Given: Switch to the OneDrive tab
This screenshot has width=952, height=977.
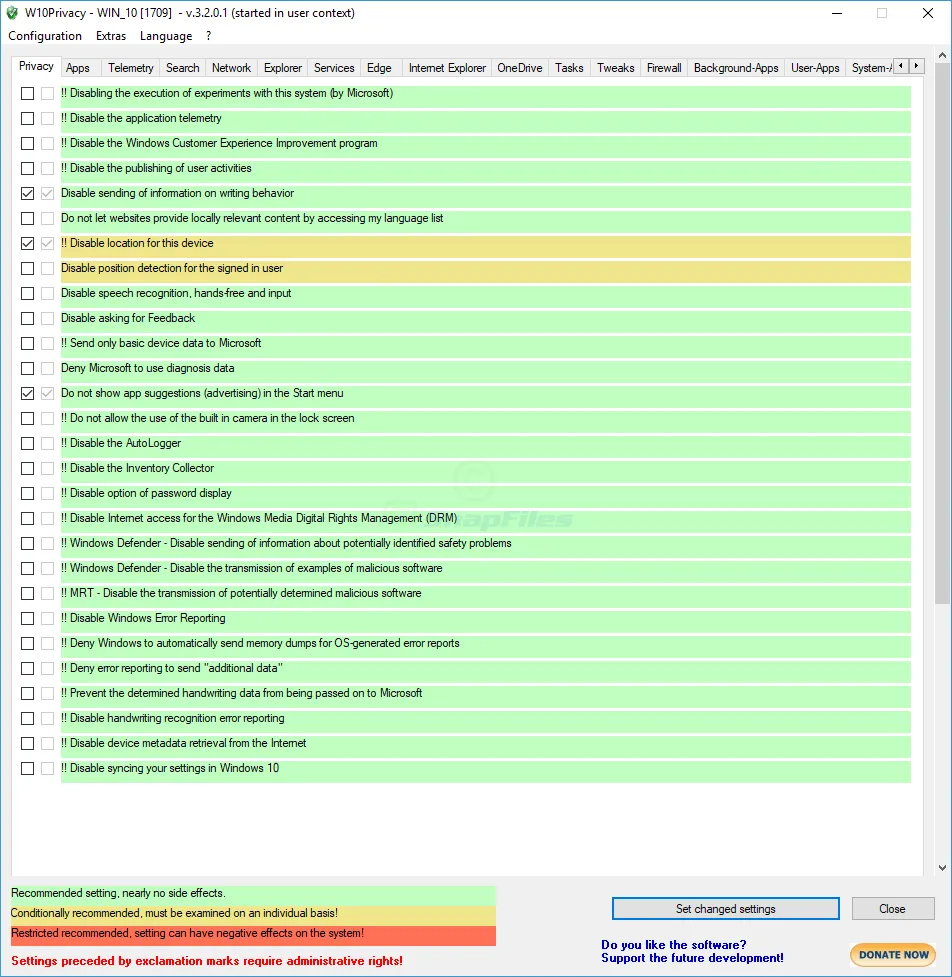Looking at the screenshot, I should point(520,68).
